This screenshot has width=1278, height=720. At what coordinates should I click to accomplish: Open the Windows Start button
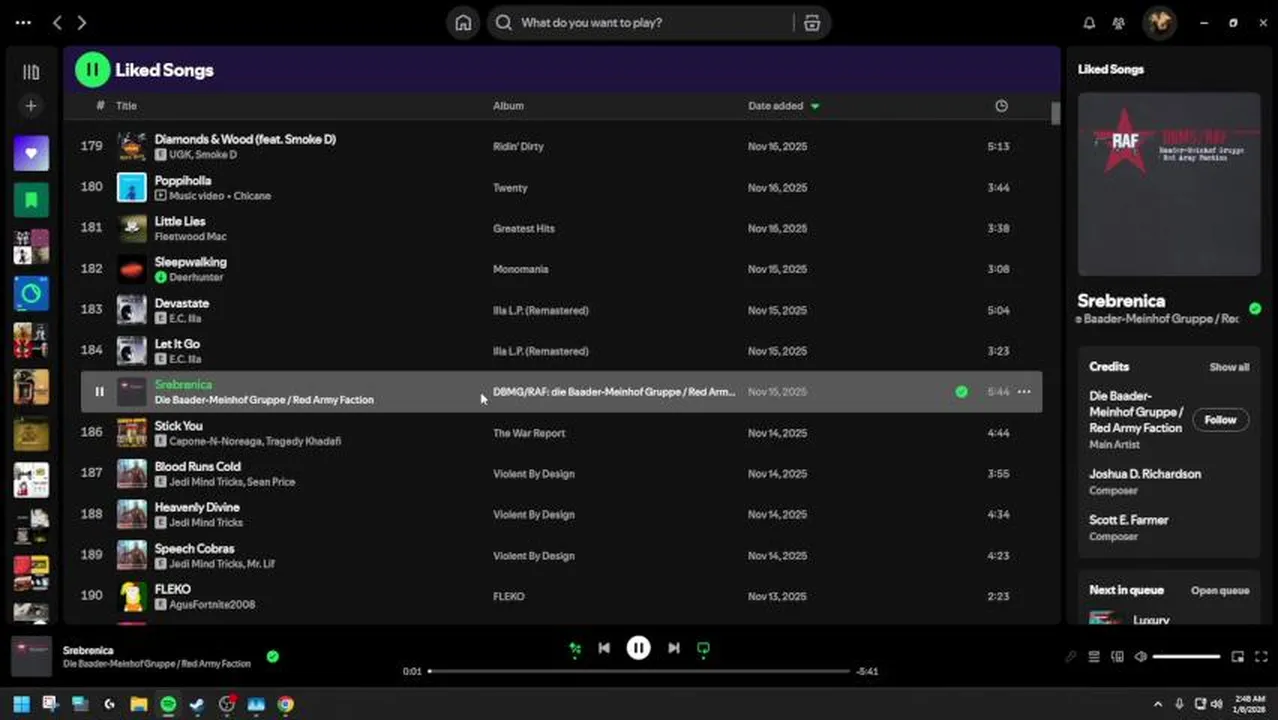[21, 704]
